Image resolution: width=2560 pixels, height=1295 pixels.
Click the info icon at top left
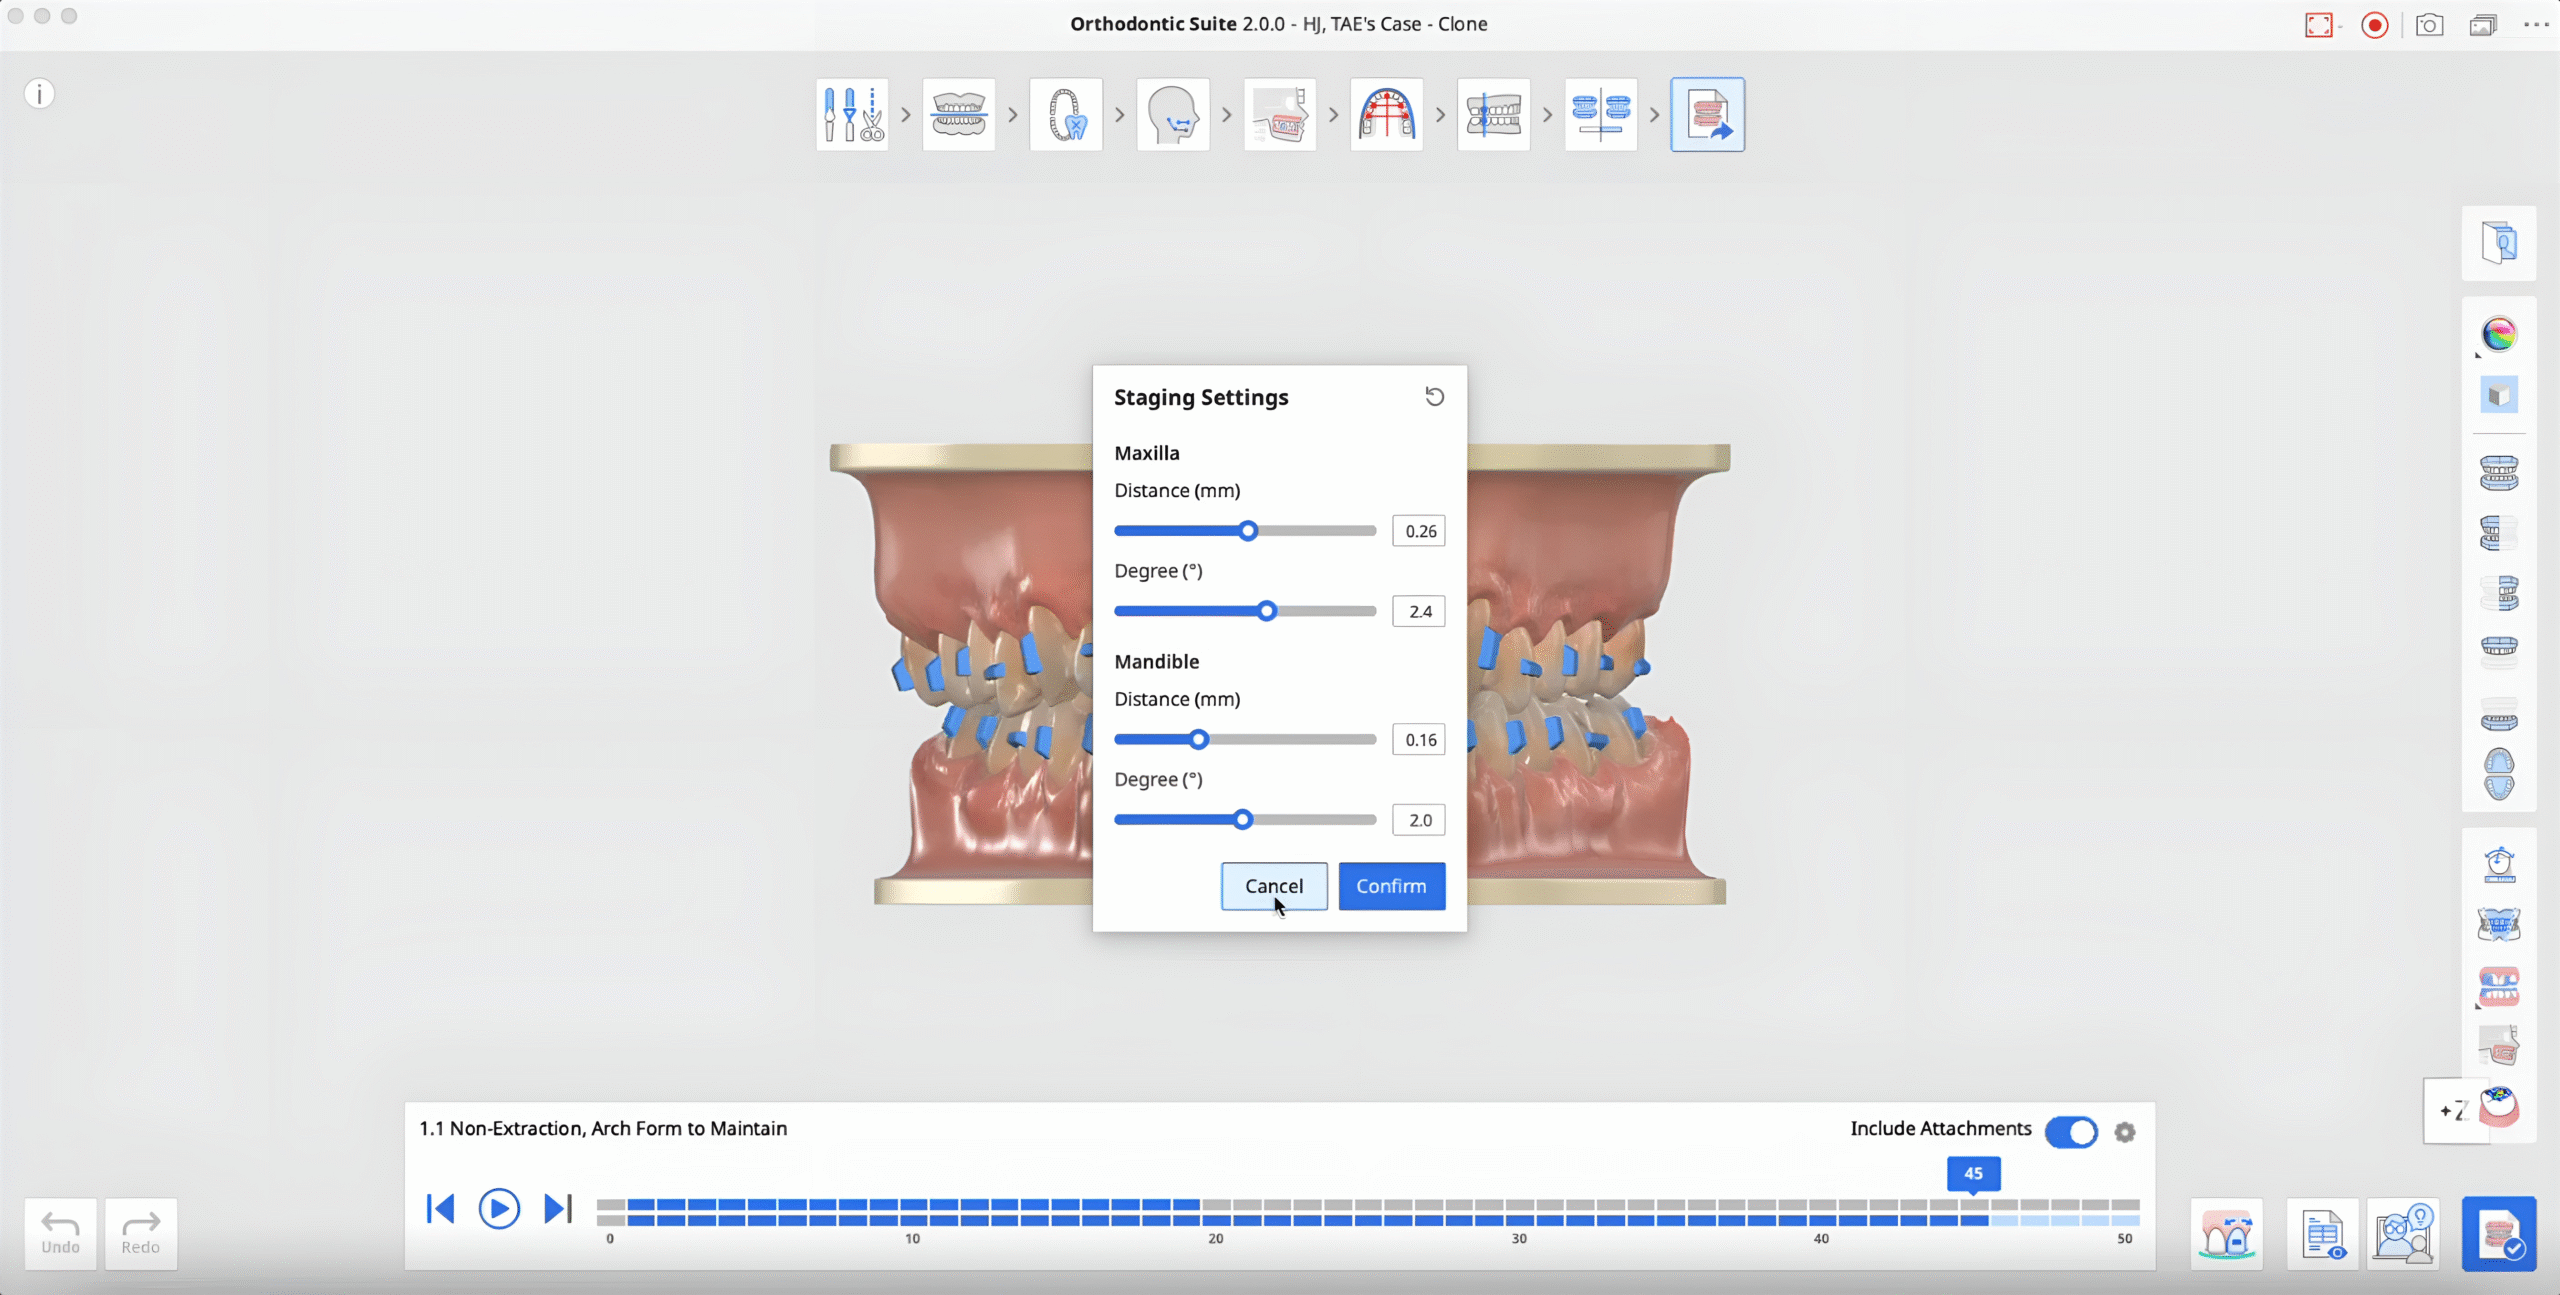(x=39, y=94)
